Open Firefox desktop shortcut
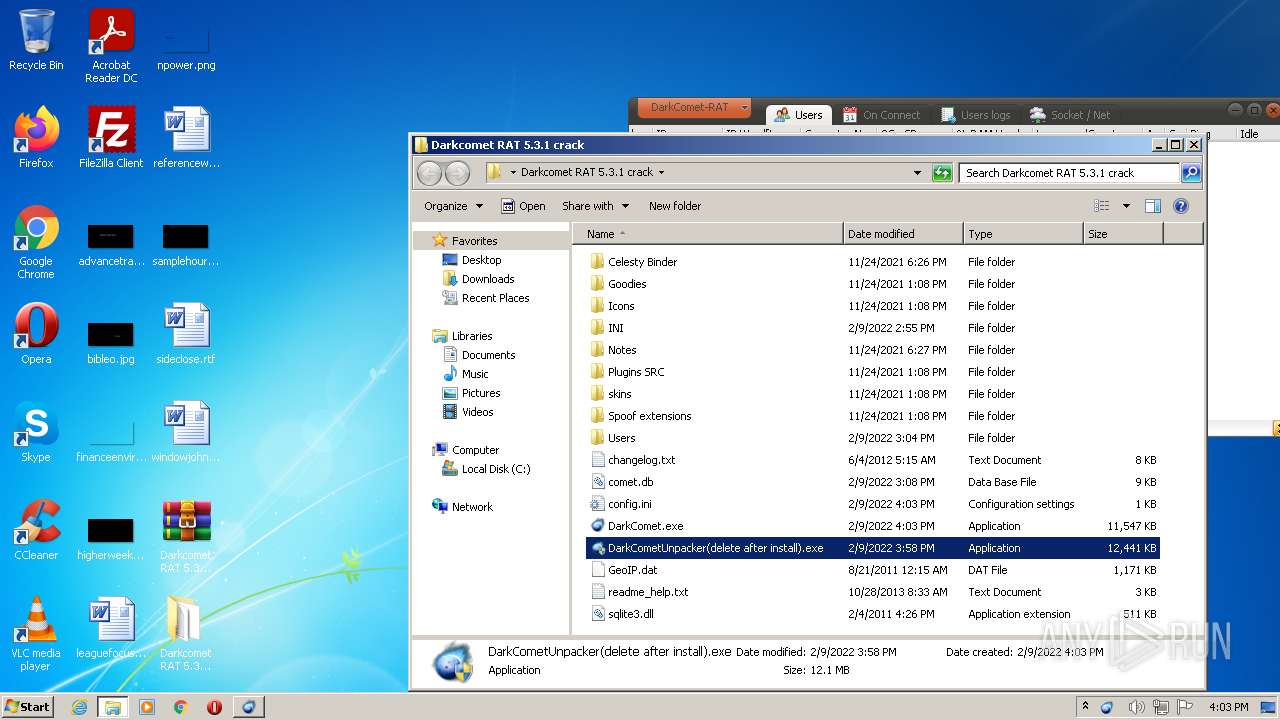1280x720 pixels. pyautogui.click(x=36, y=137)
